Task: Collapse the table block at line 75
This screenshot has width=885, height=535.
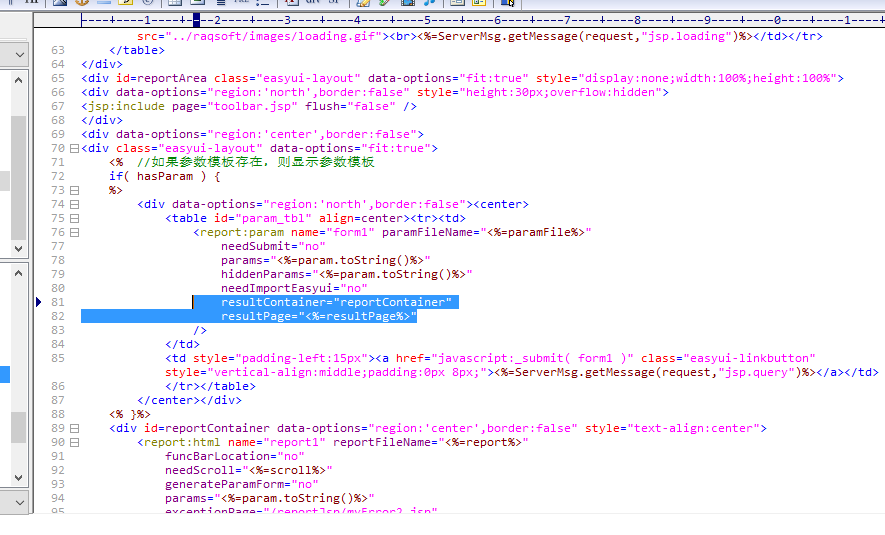Action: 74,218
